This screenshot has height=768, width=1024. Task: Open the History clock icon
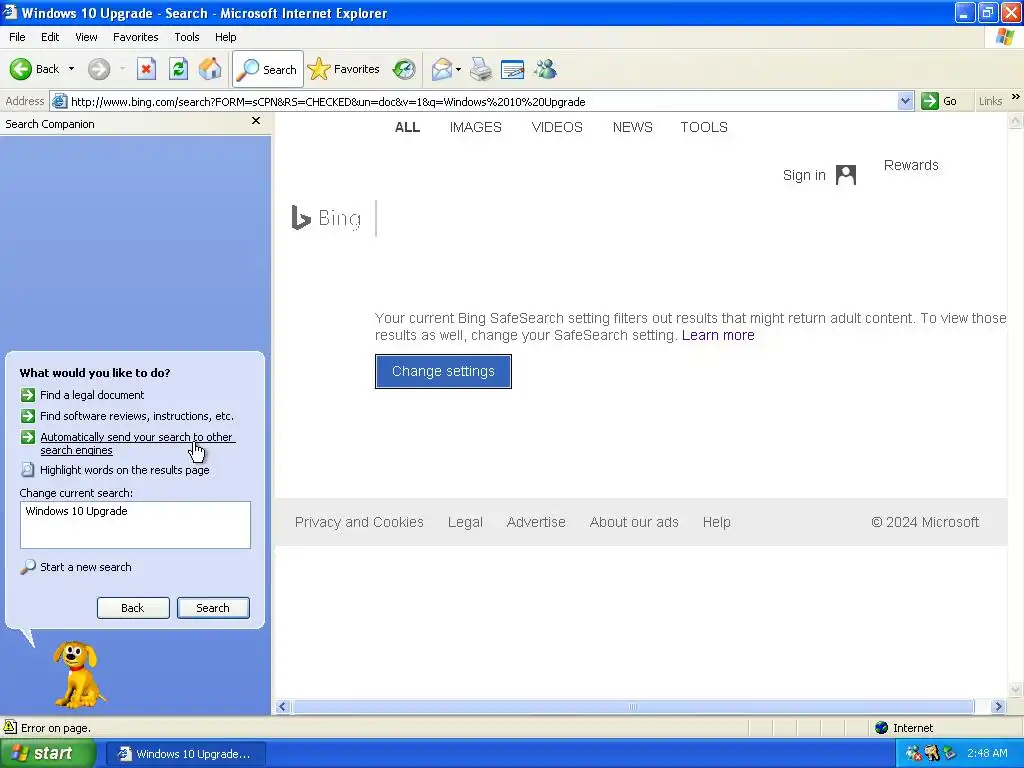(404, 69)
